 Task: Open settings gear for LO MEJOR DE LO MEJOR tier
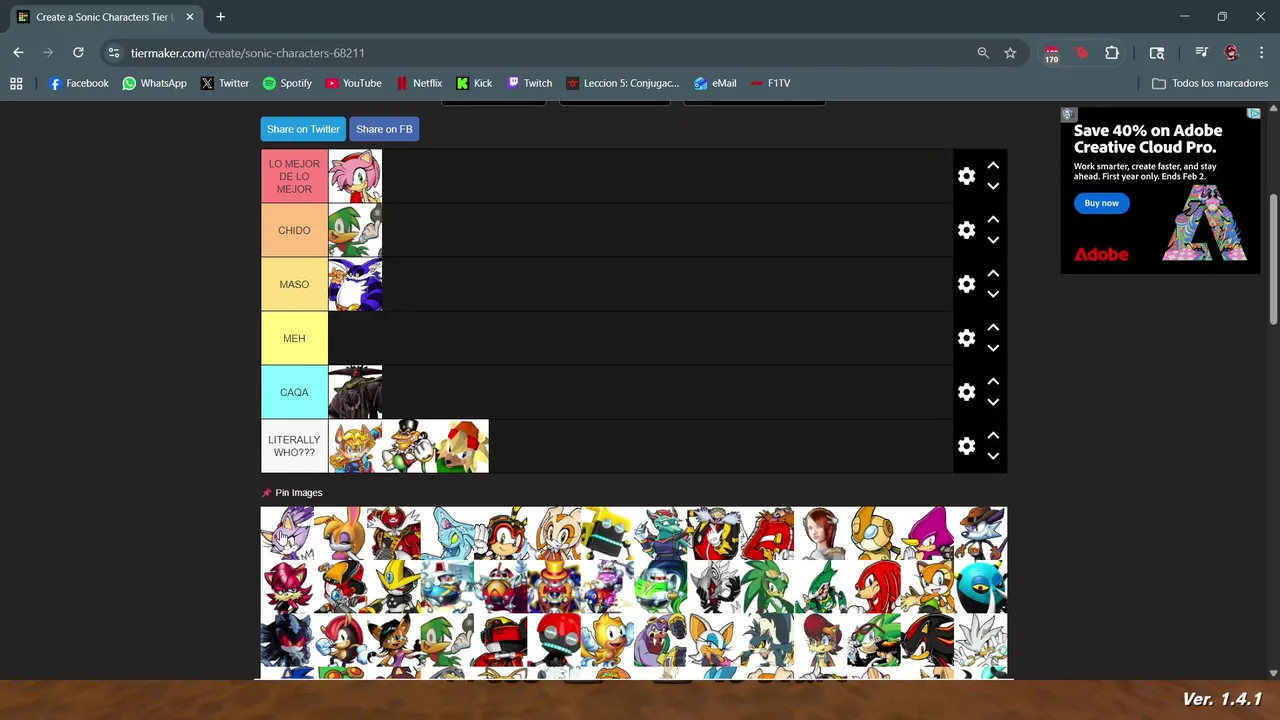pyautogui.click(x=966, y=176)
